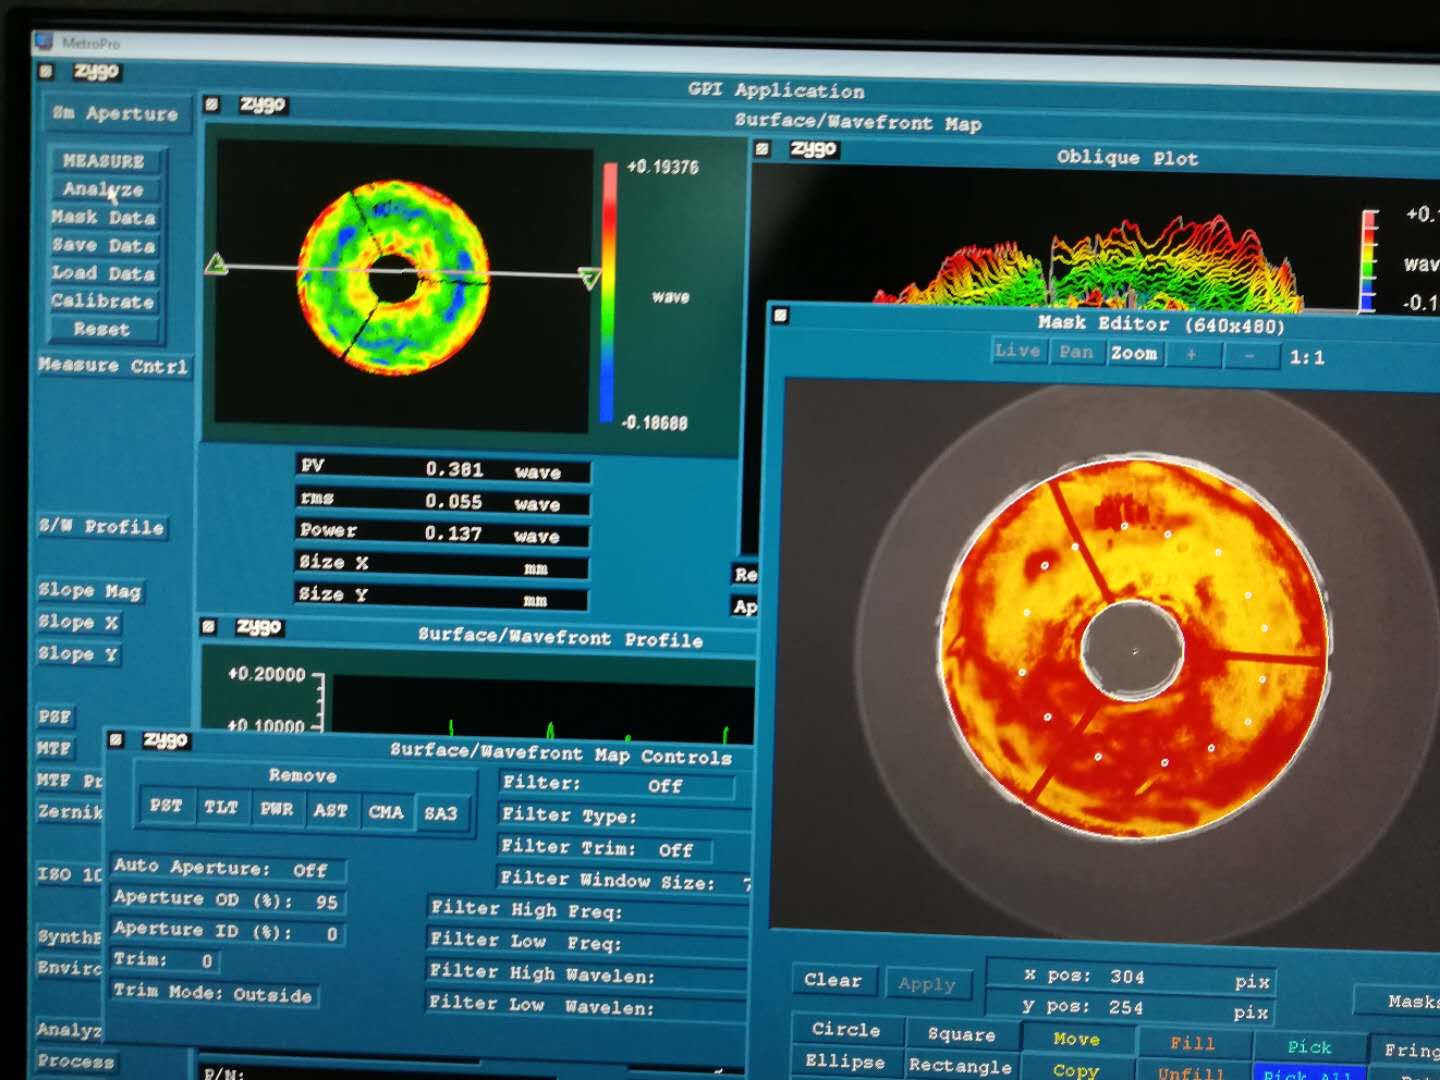
Task: Click color scale bar in Oblique Plot
Action: coord(1369,260)
